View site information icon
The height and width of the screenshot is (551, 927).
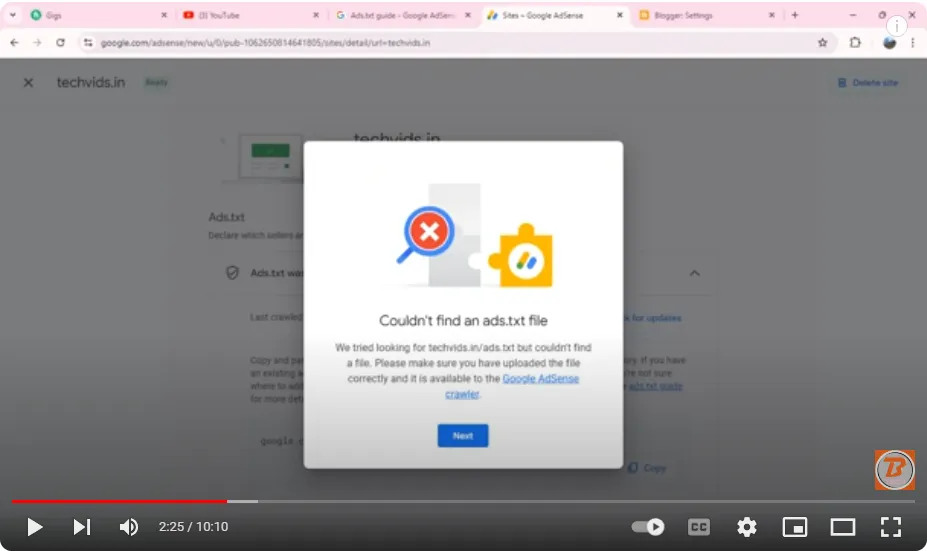pos(88,43)
